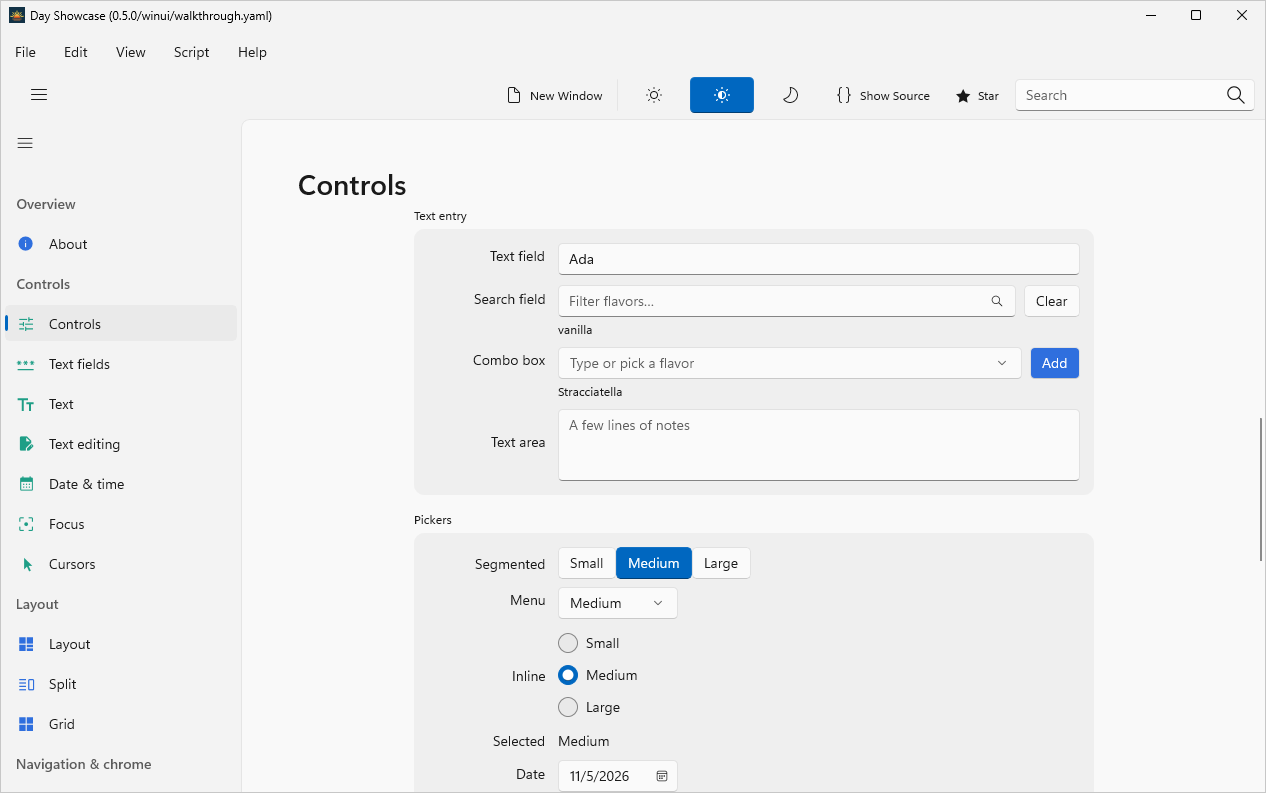
Task: Click the Text fields dots icon
Action: point(26,364)
